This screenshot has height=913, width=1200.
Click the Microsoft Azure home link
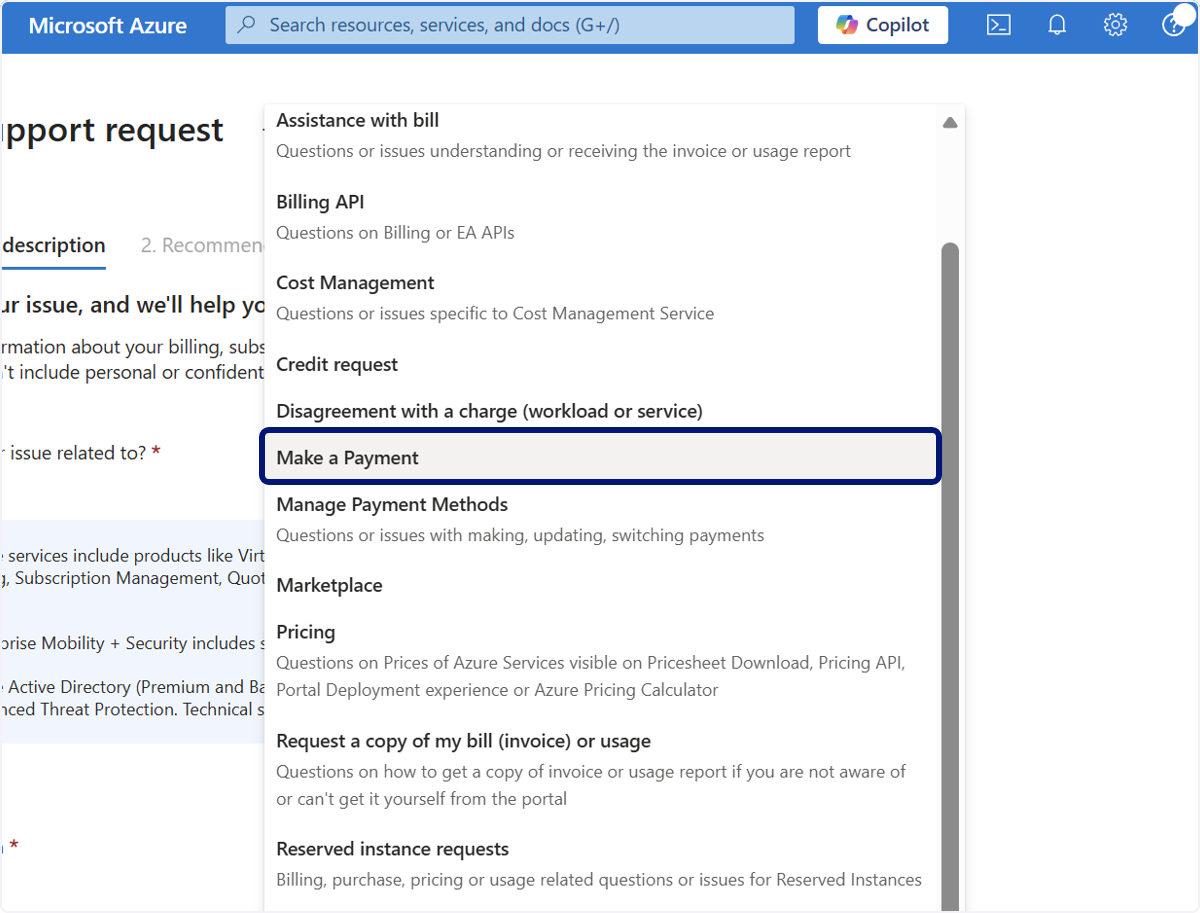[x=107, y=26]
